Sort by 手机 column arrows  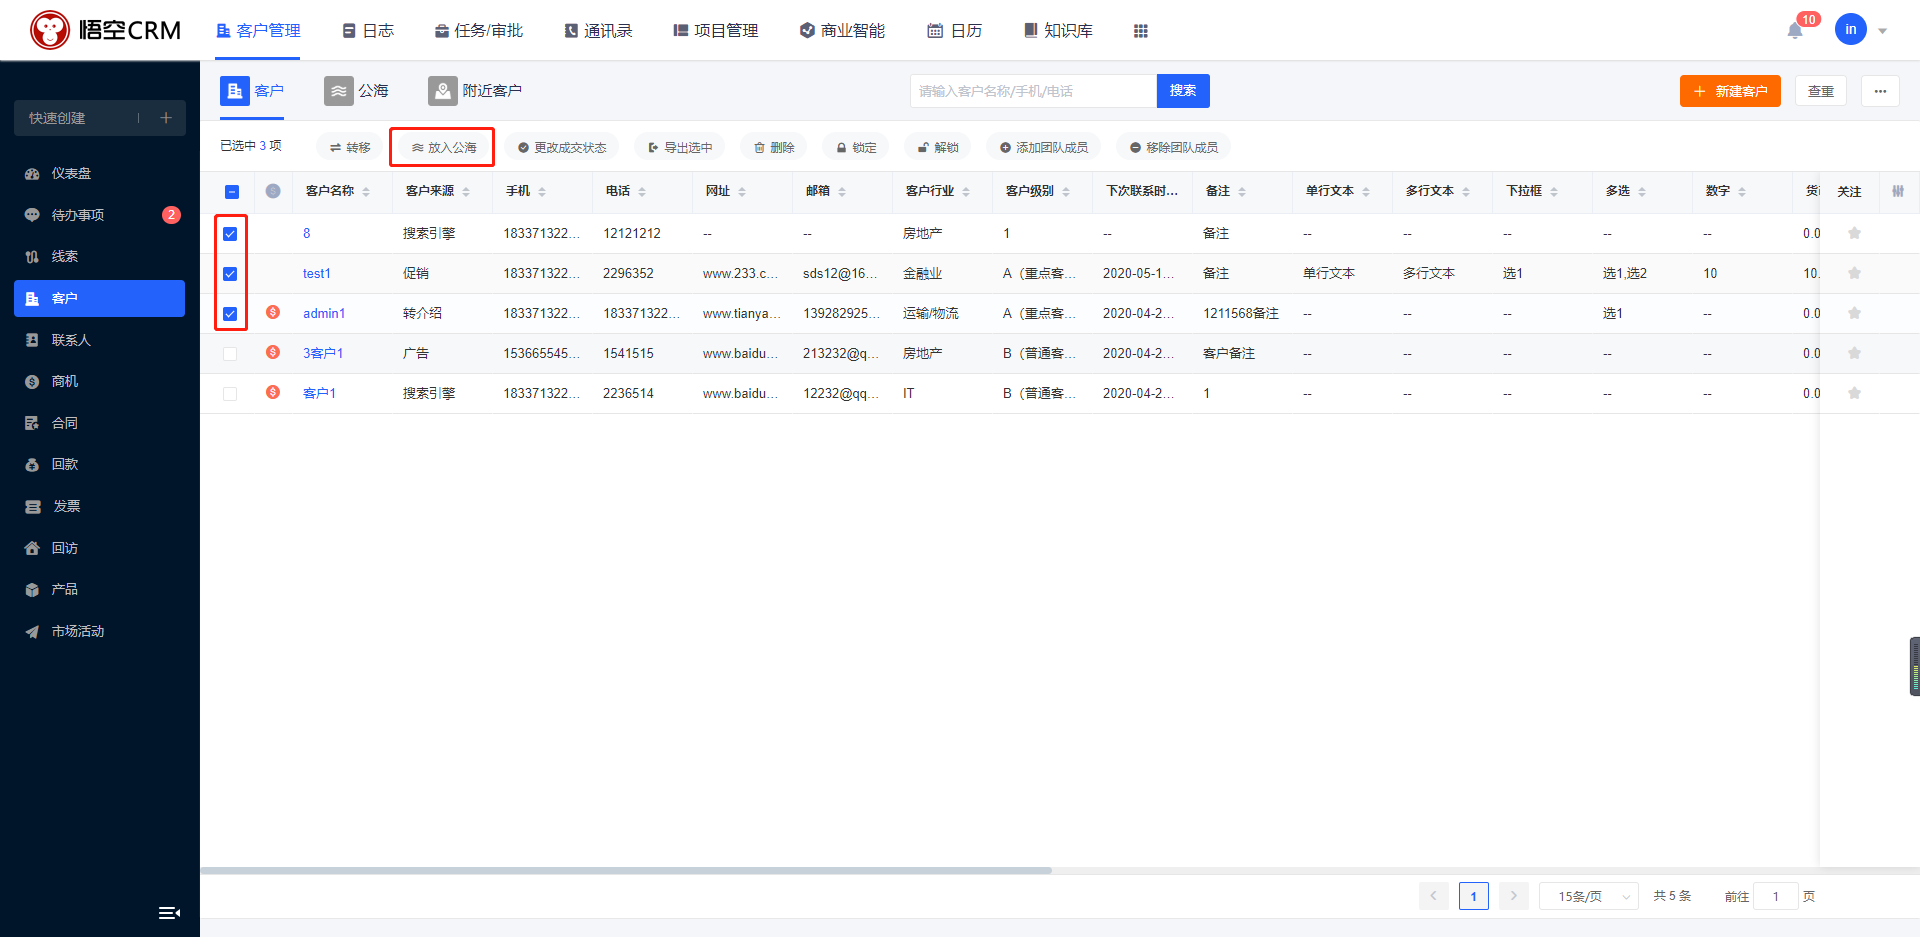tap(542, 191)
